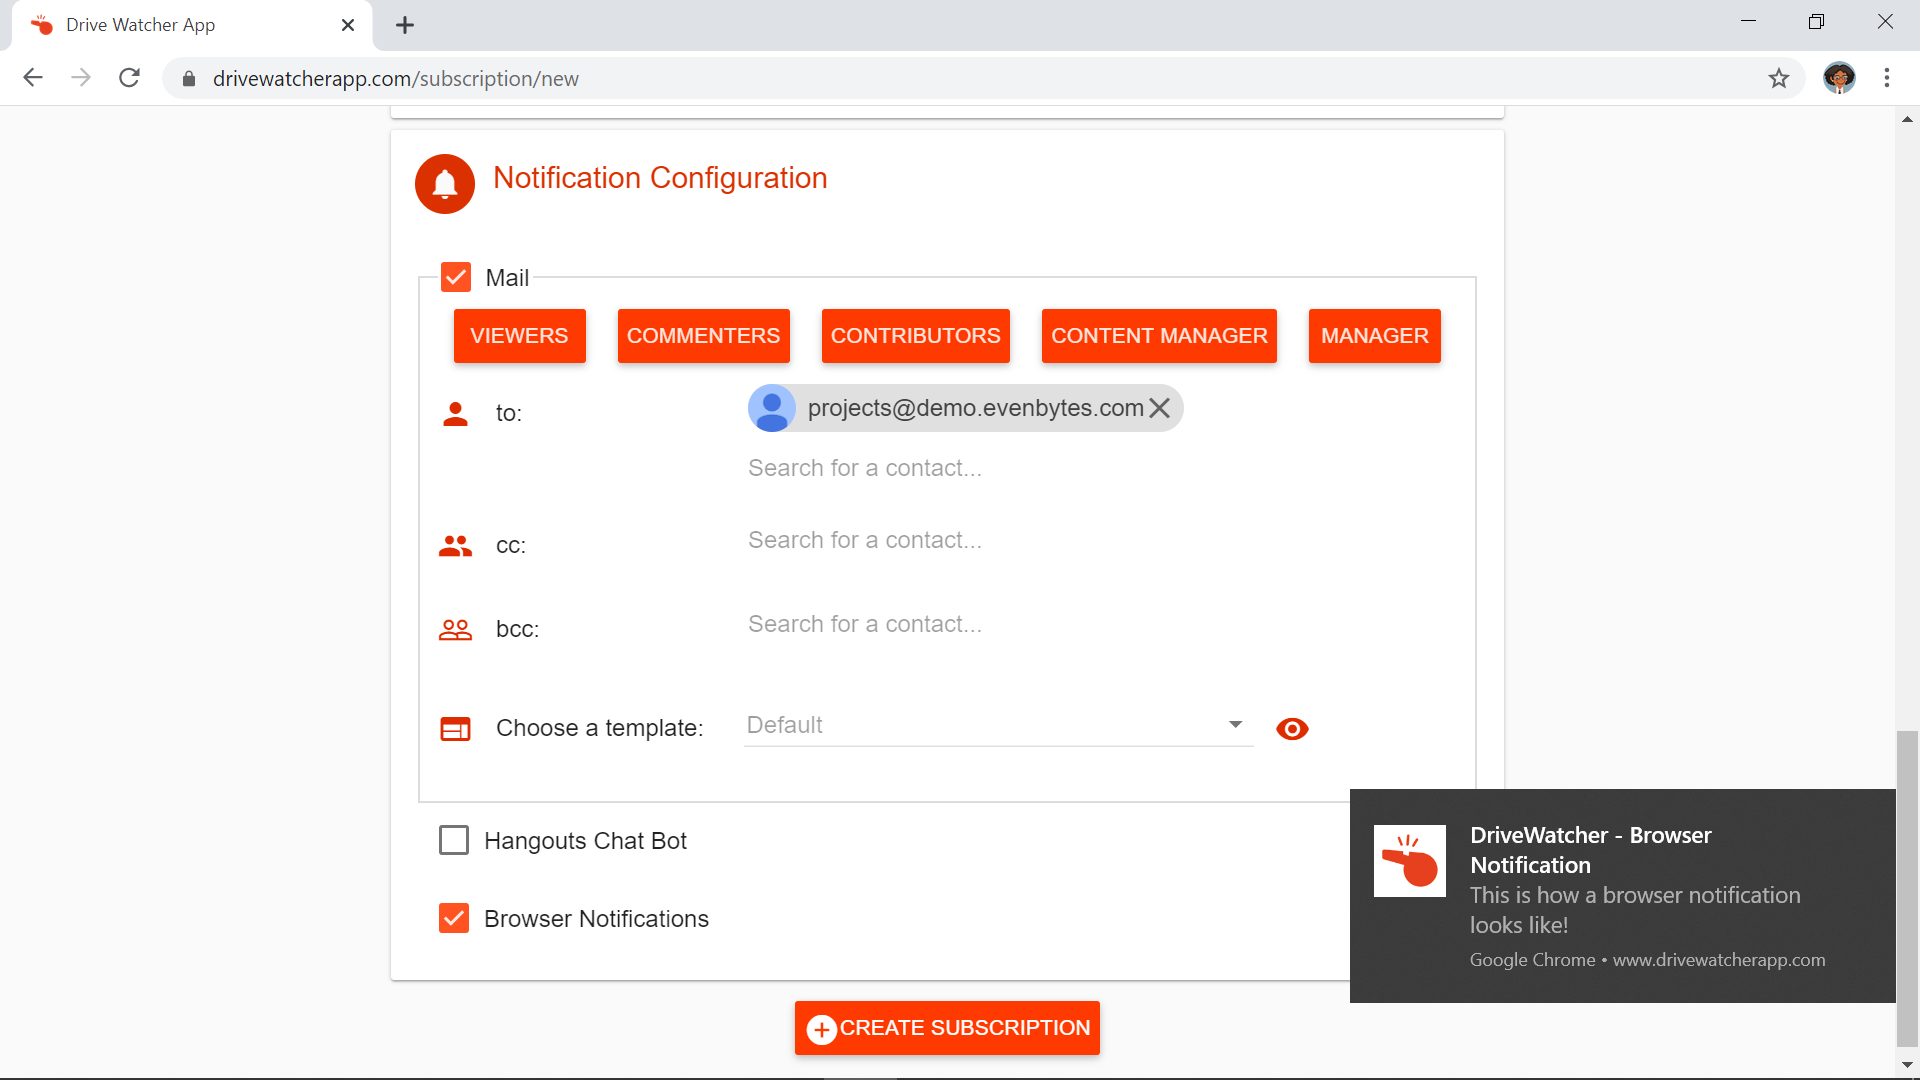Select the COMMENTERS recipient button
This screenshot has height=1080, width=1920.
(703, 336)
